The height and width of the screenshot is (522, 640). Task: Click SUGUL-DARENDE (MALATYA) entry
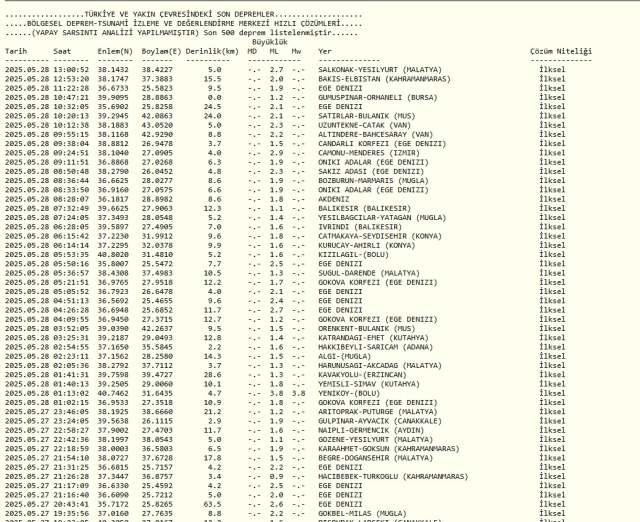point(369,273)
